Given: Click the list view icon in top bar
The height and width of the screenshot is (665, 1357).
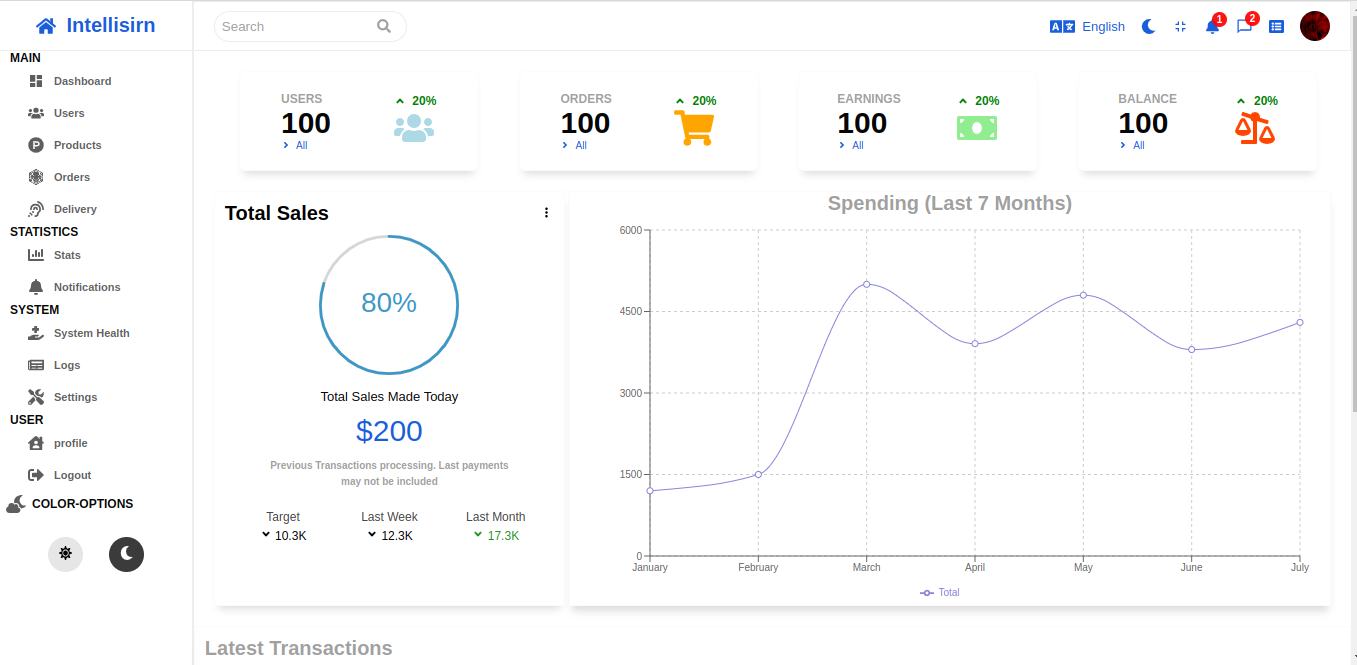Looking at the screenshot, I should coord(1276,27).
